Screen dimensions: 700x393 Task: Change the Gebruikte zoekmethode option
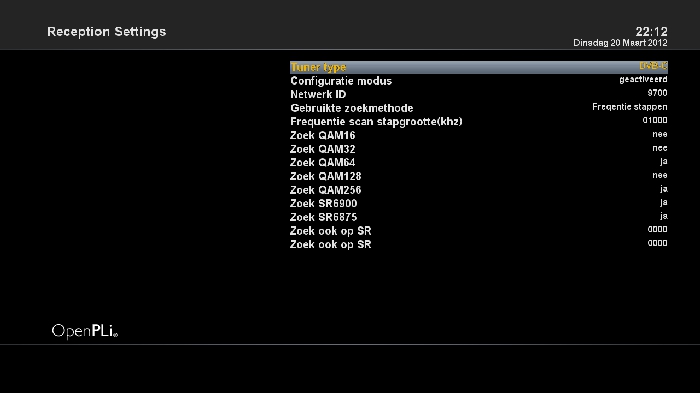point(479,108)
